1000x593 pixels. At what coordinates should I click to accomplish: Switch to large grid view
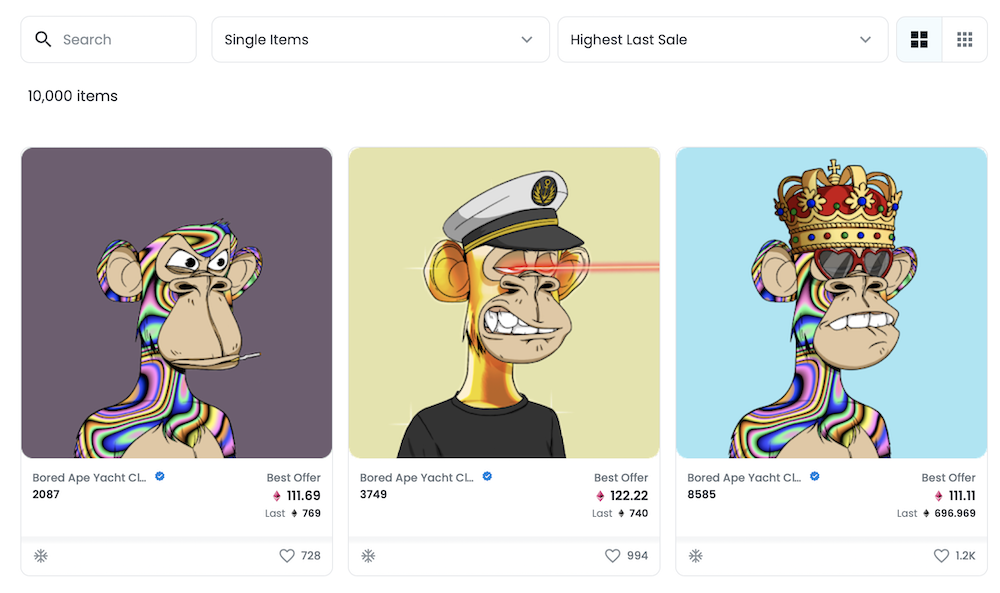(919, 40)
